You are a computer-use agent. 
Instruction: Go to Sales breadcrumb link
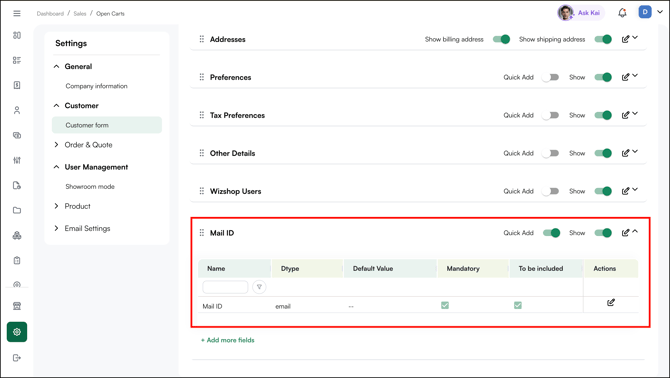79,14
